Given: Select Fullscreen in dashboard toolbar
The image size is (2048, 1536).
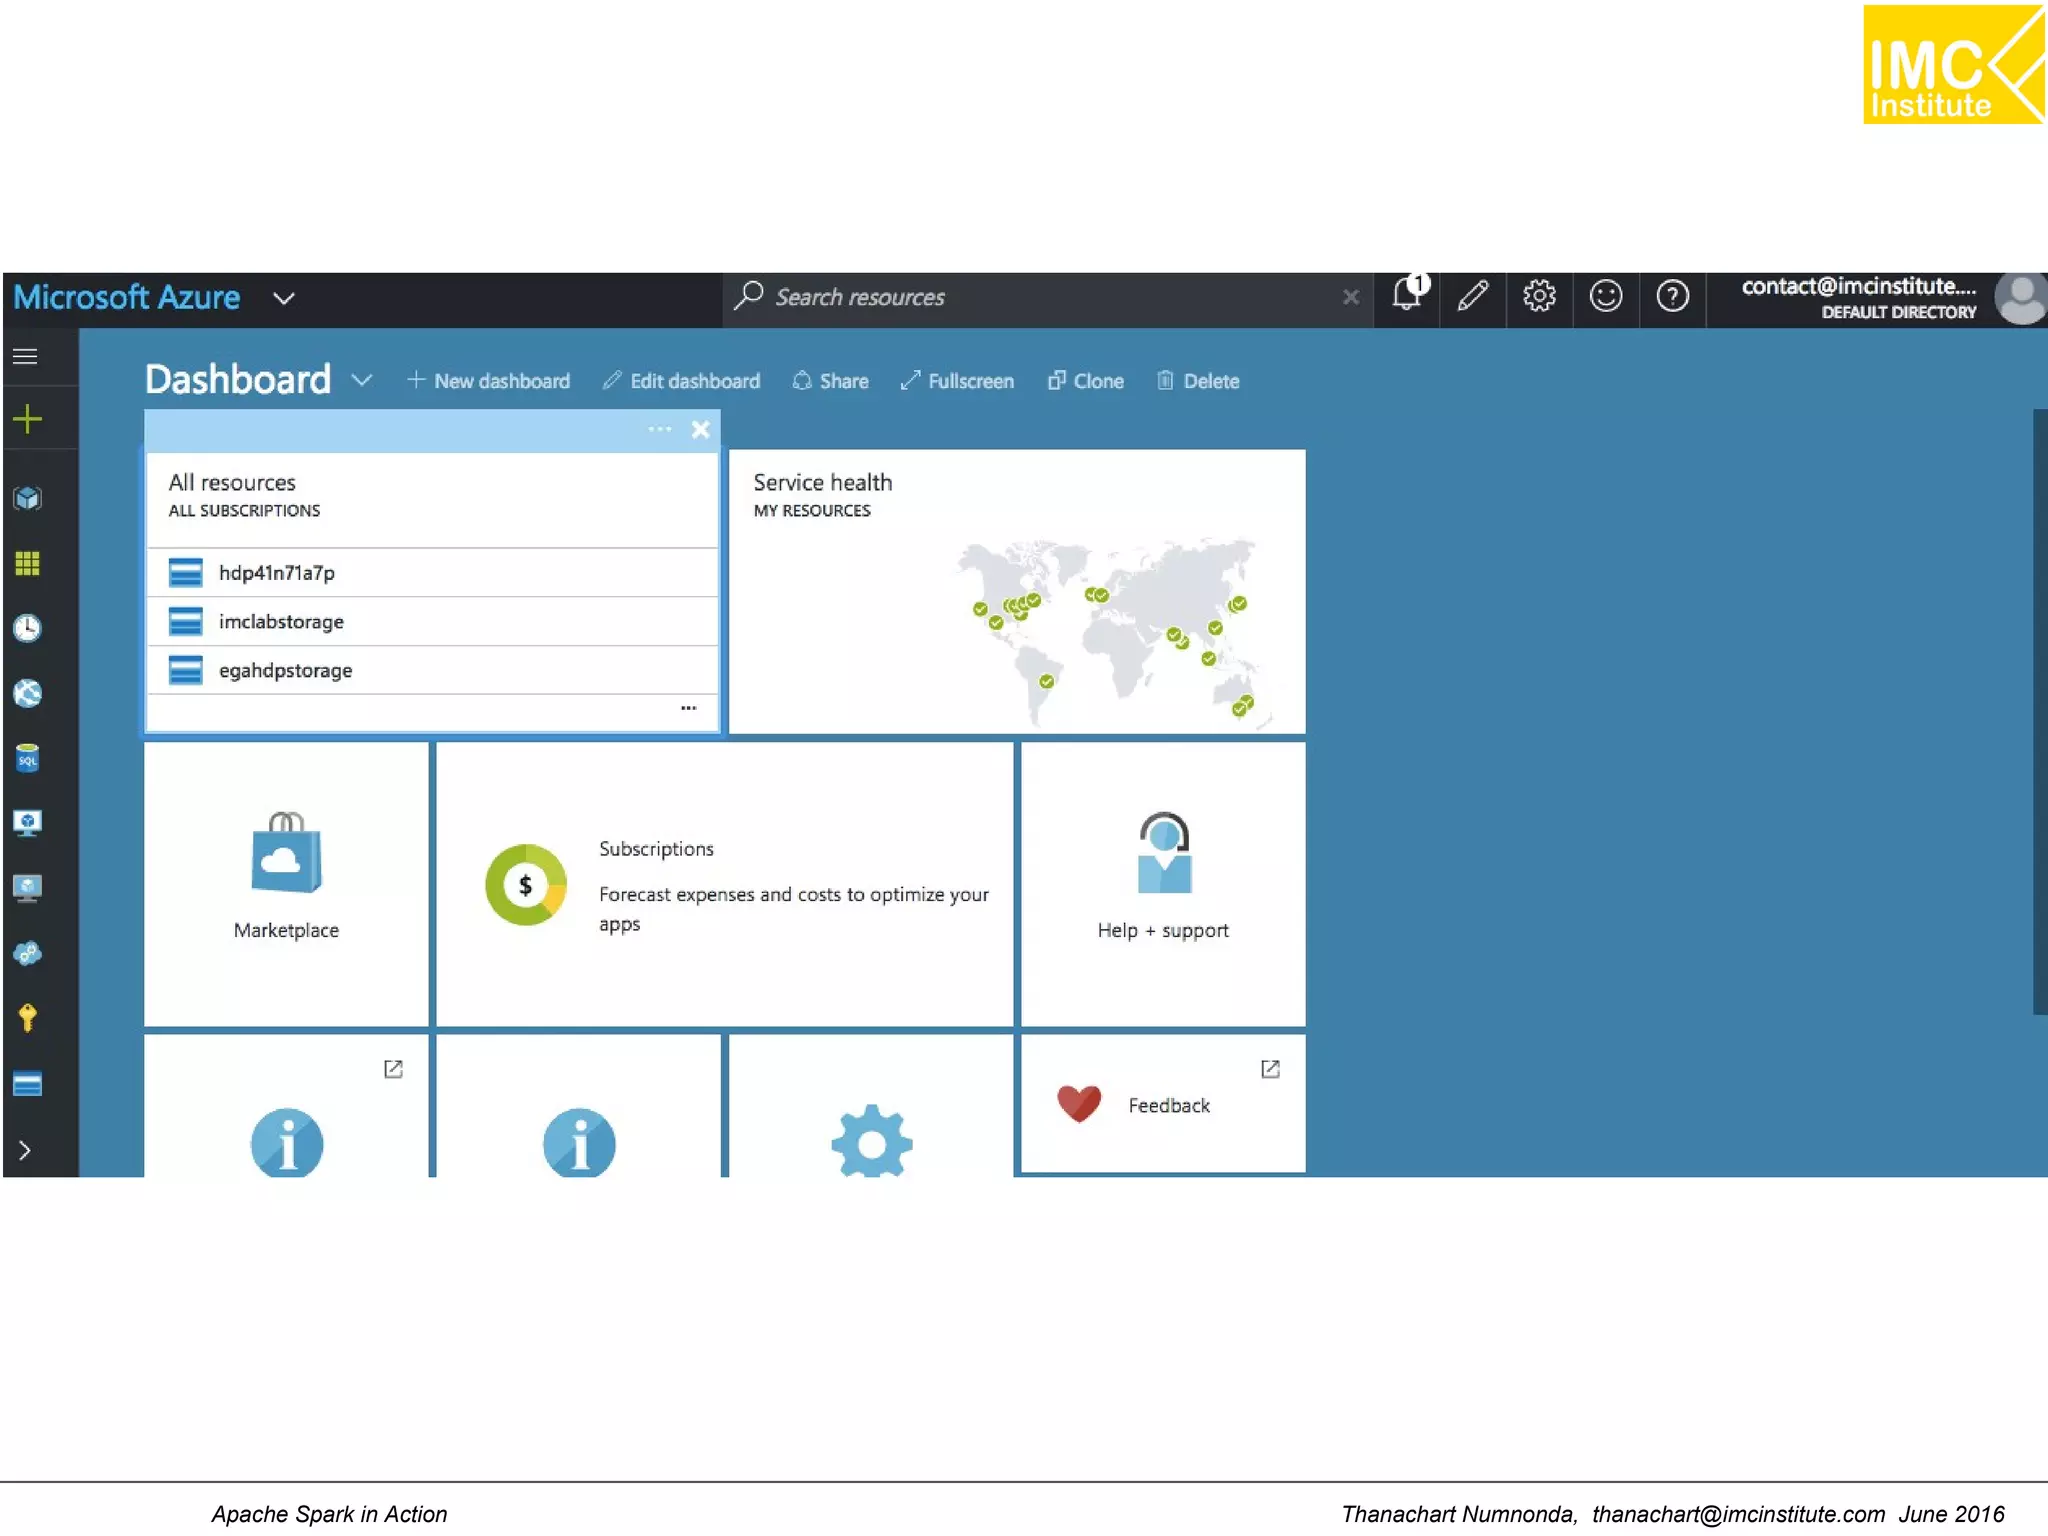Looking at the screenshot, I should tap(957, 382).
